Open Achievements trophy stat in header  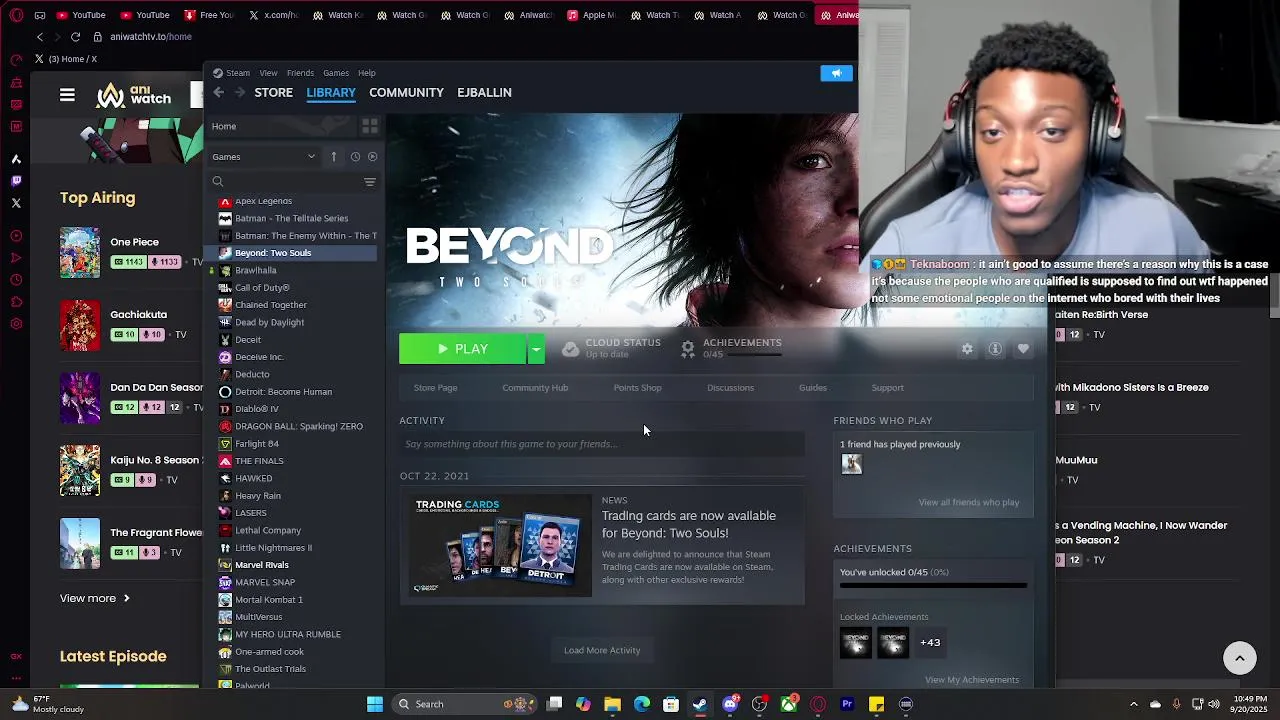click(731, 348)
